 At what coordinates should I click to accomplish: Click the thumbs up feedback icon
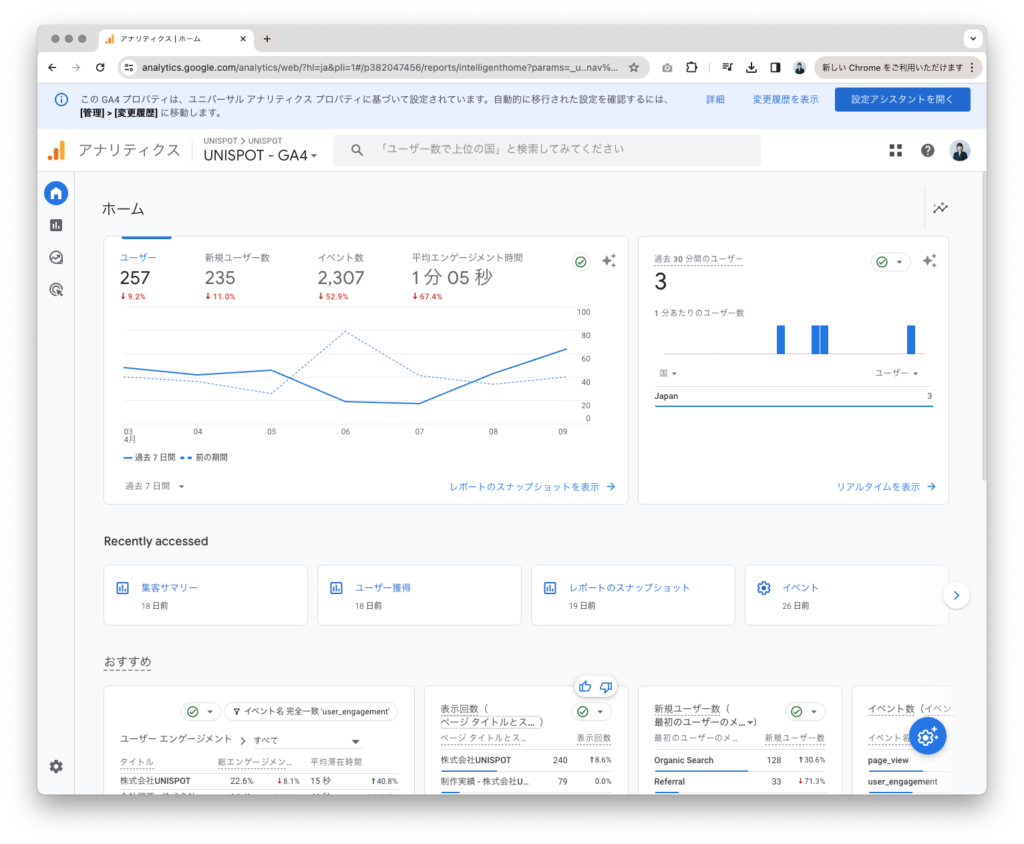tap(584, 687)
